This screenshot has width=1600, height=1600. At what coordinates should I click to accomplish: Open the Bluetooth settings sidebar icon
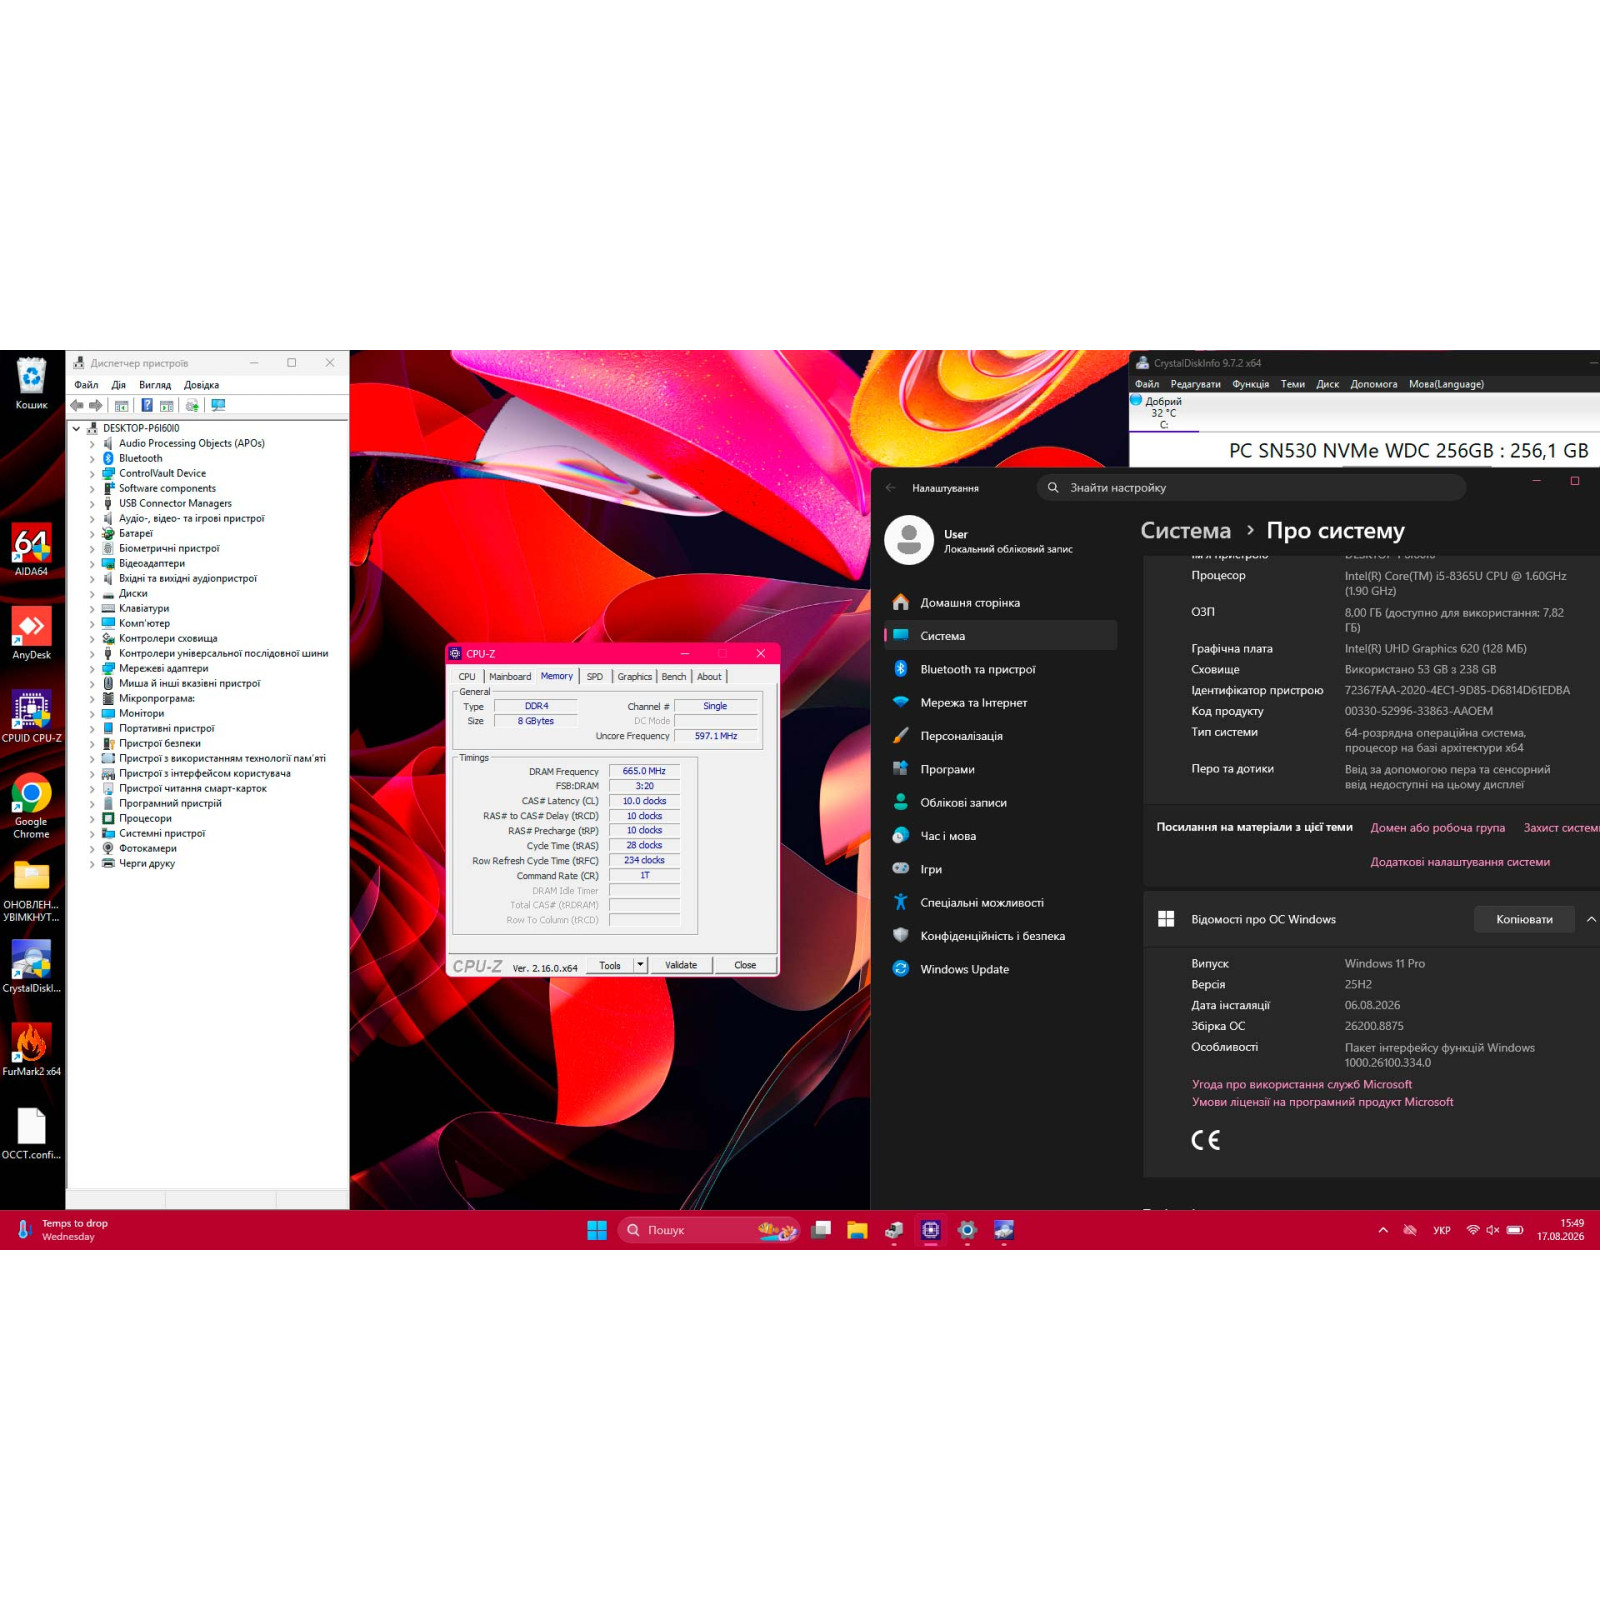[900, 669]
